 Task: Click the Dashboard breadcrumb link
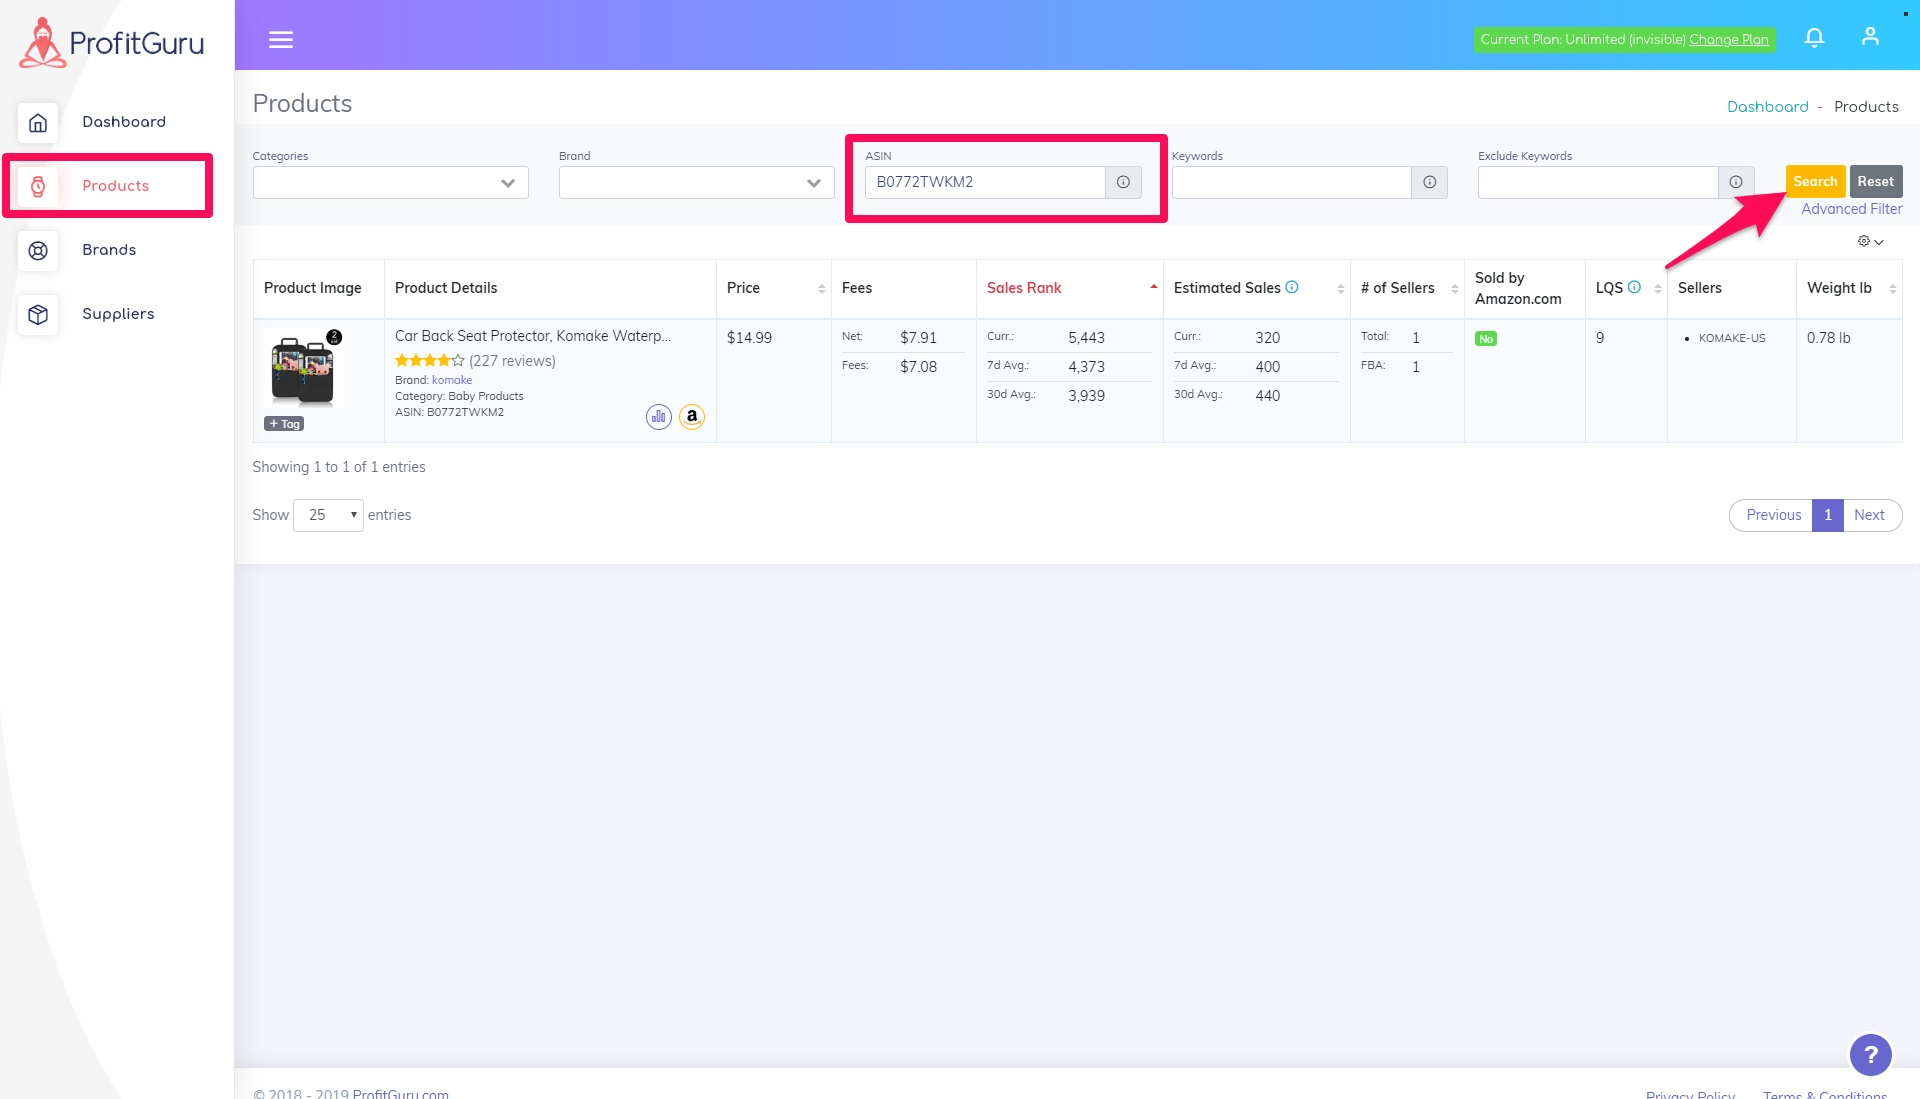point(1768,107)
